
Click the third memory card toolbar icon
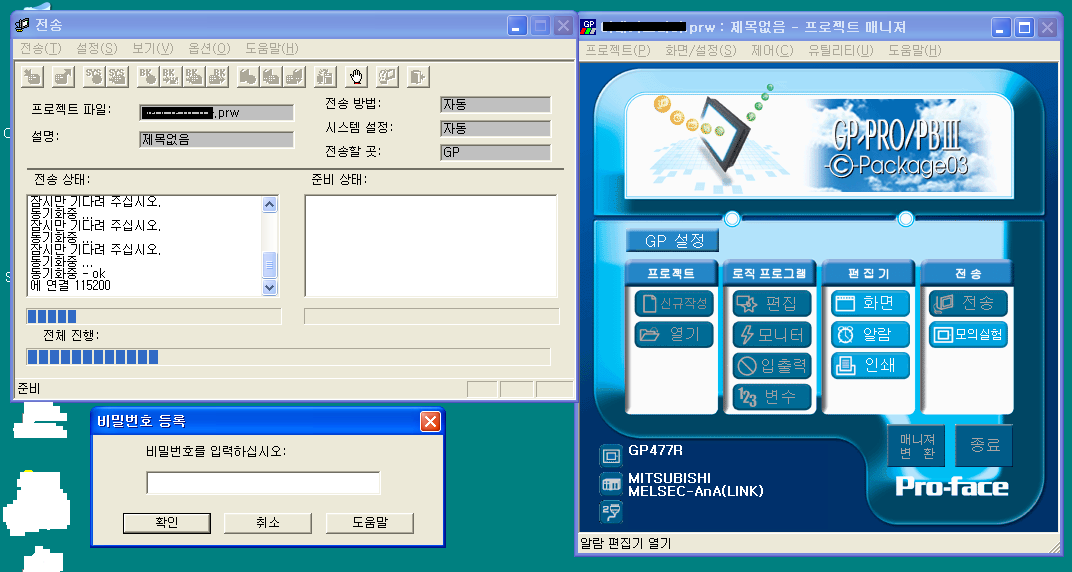tap(295, 77)
